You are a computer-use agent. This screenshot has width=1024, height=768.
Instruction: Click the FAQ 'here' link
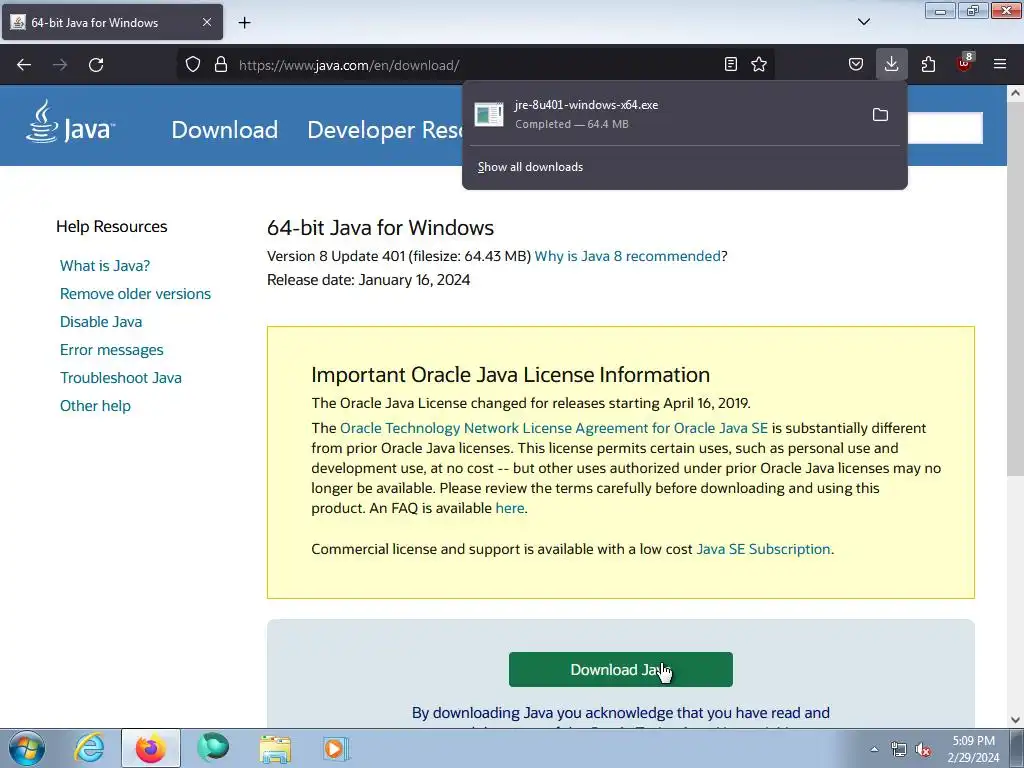coord(509,508)
